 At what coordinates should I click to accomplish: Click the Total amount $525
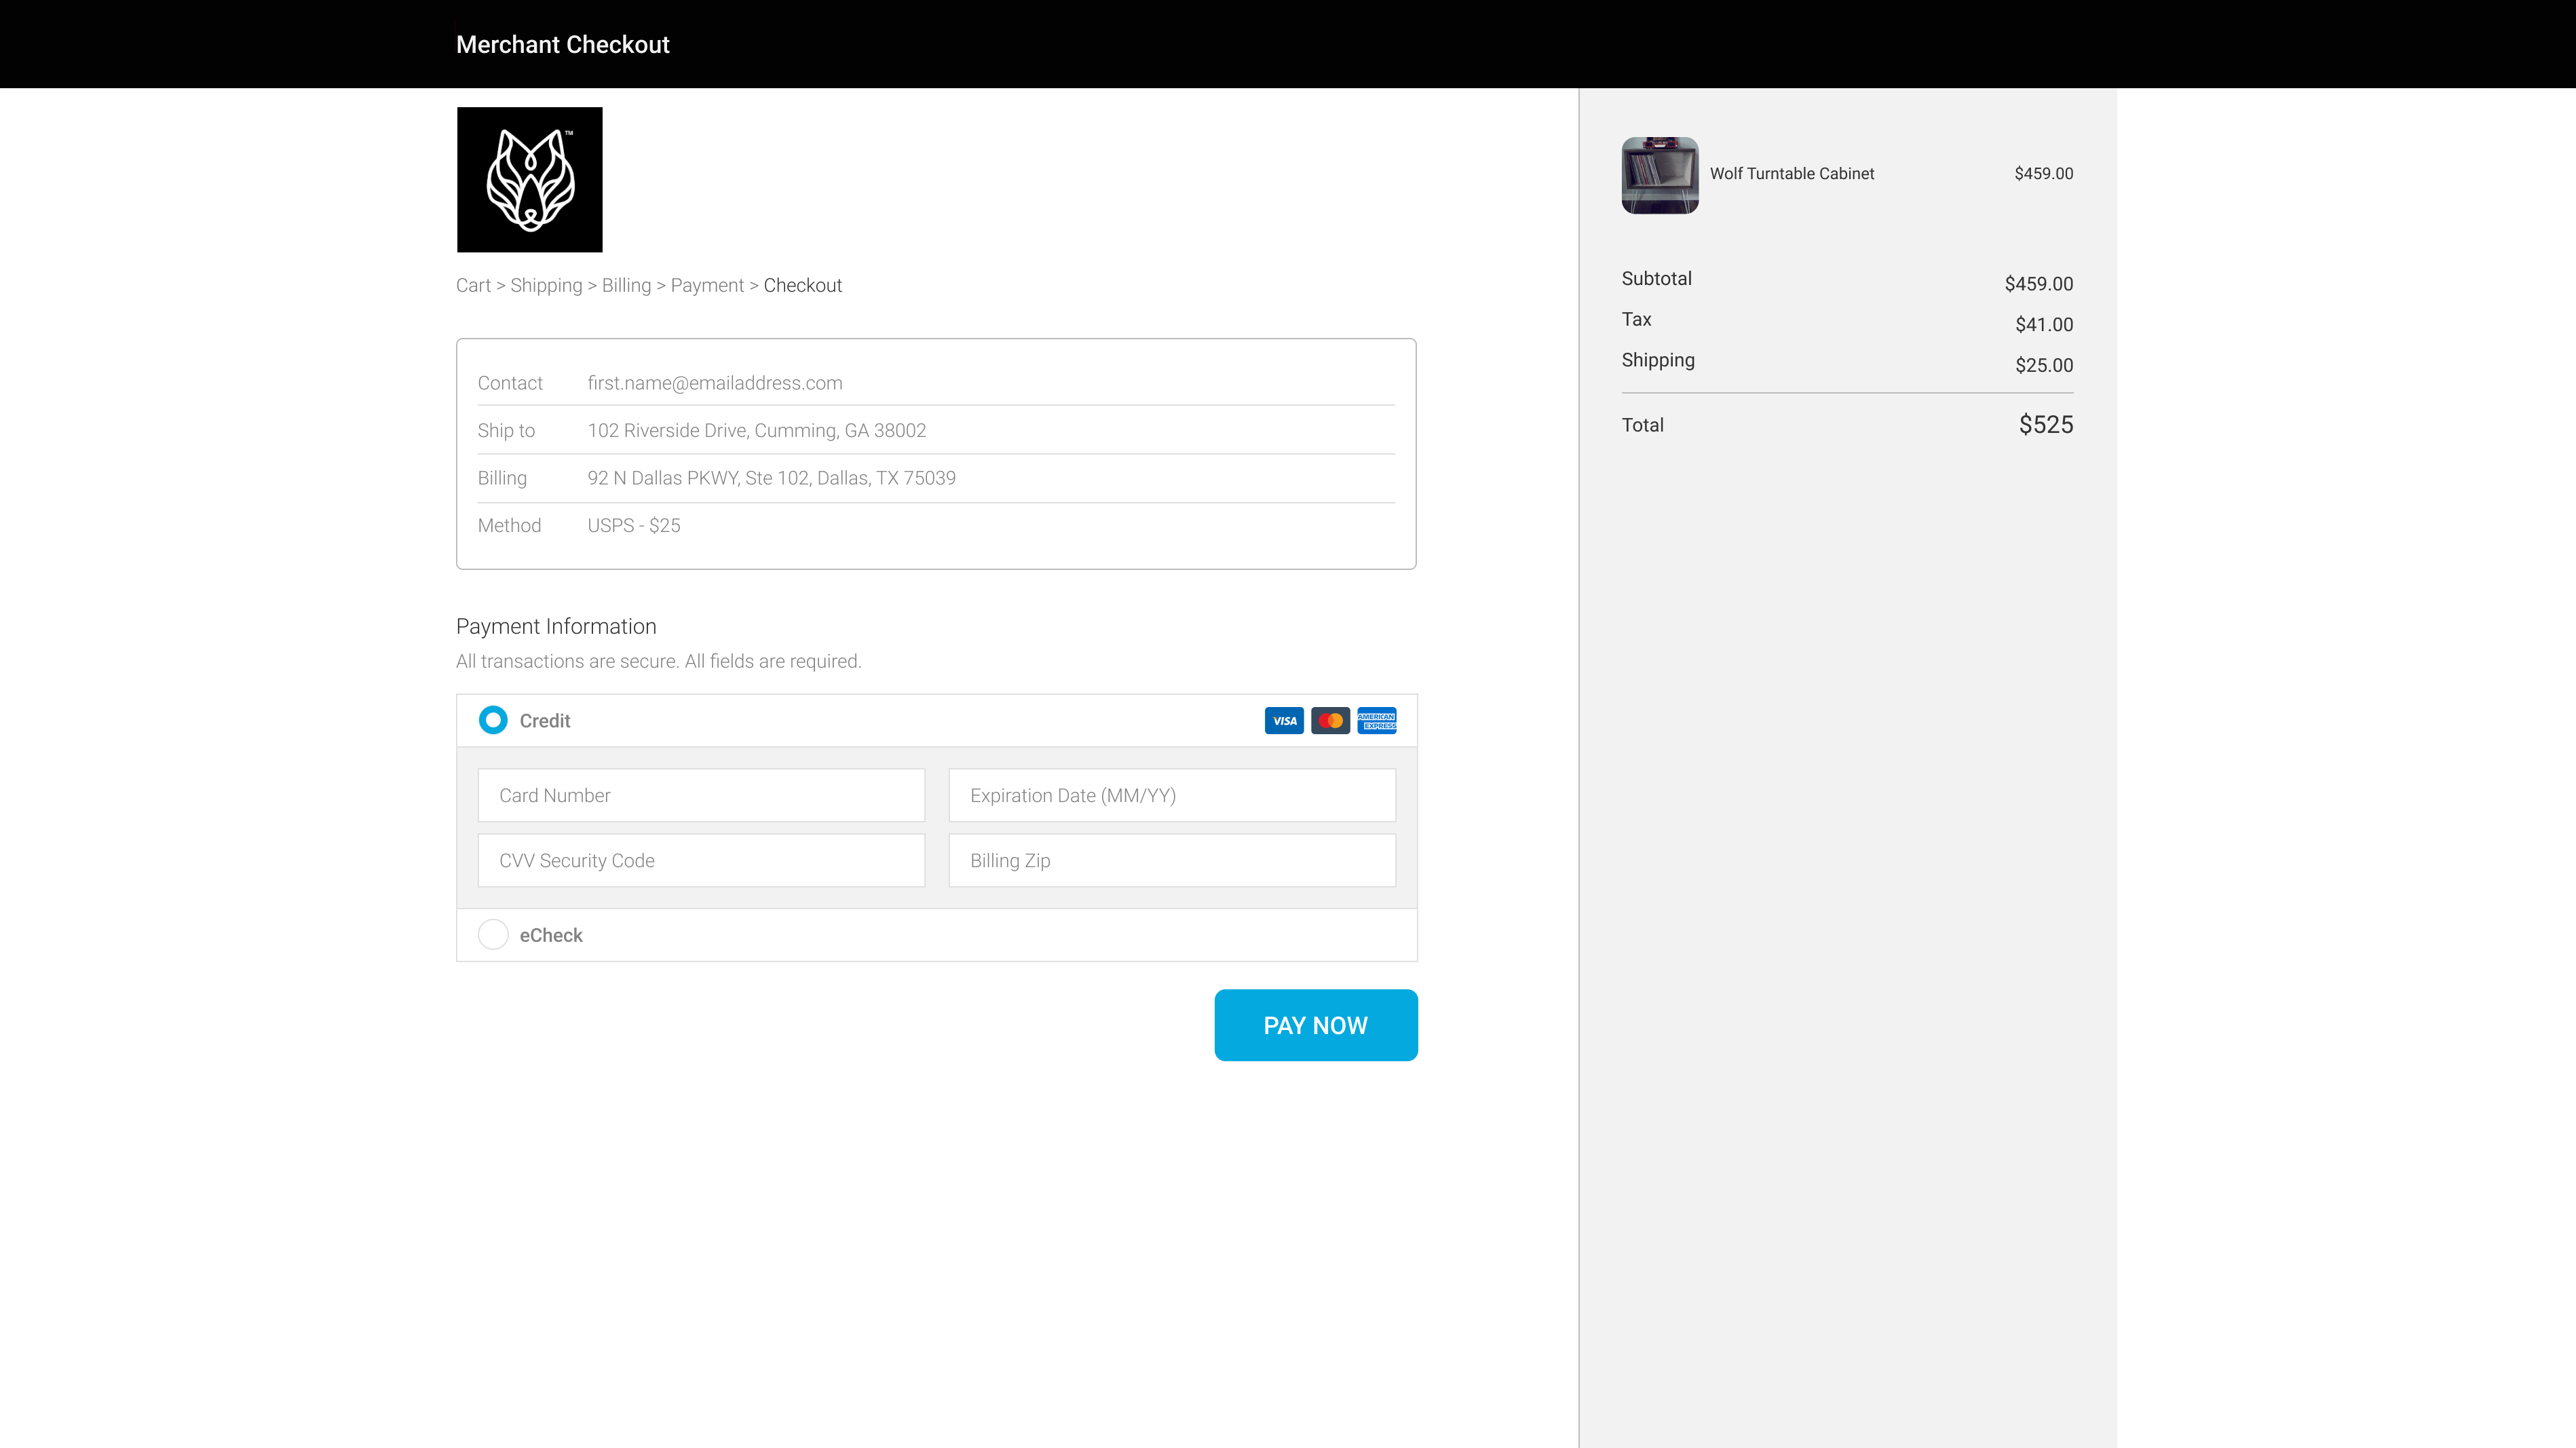2046,425
